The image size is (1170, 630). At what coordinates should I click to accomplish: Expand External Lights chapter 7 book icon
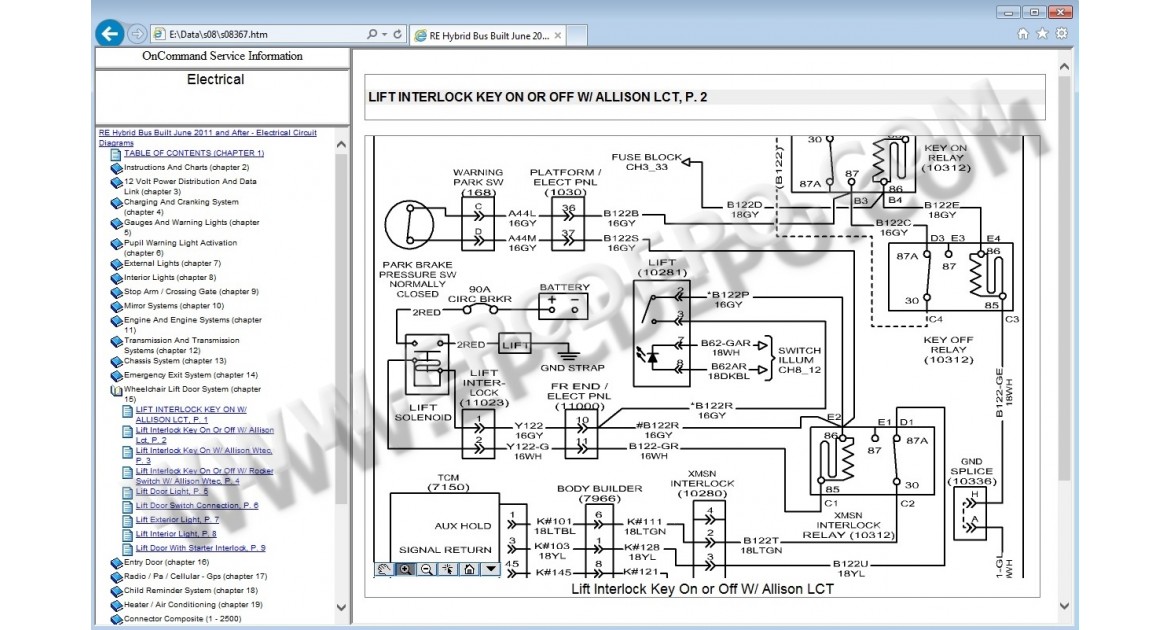[116, 264]
